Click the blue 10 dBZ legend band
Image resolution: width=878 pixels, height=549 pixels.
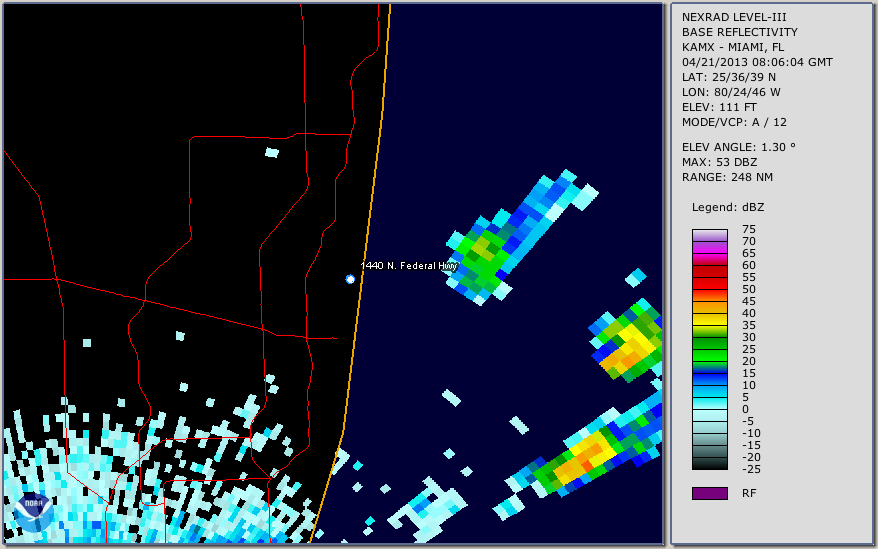coord(709,379)
